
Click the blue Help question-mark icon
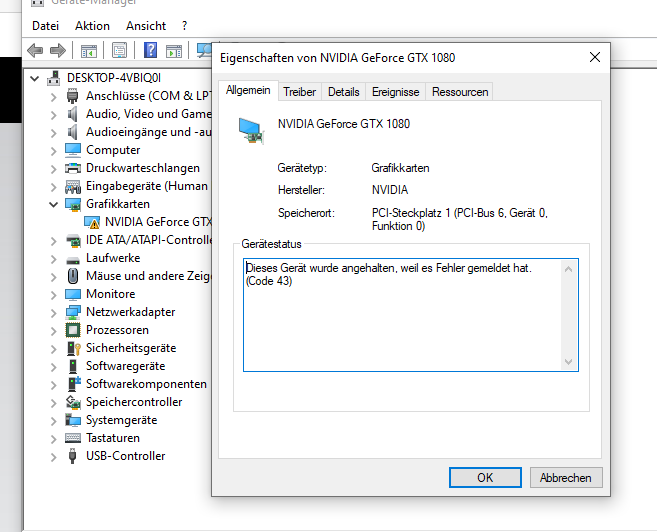[x=150, y=50]
